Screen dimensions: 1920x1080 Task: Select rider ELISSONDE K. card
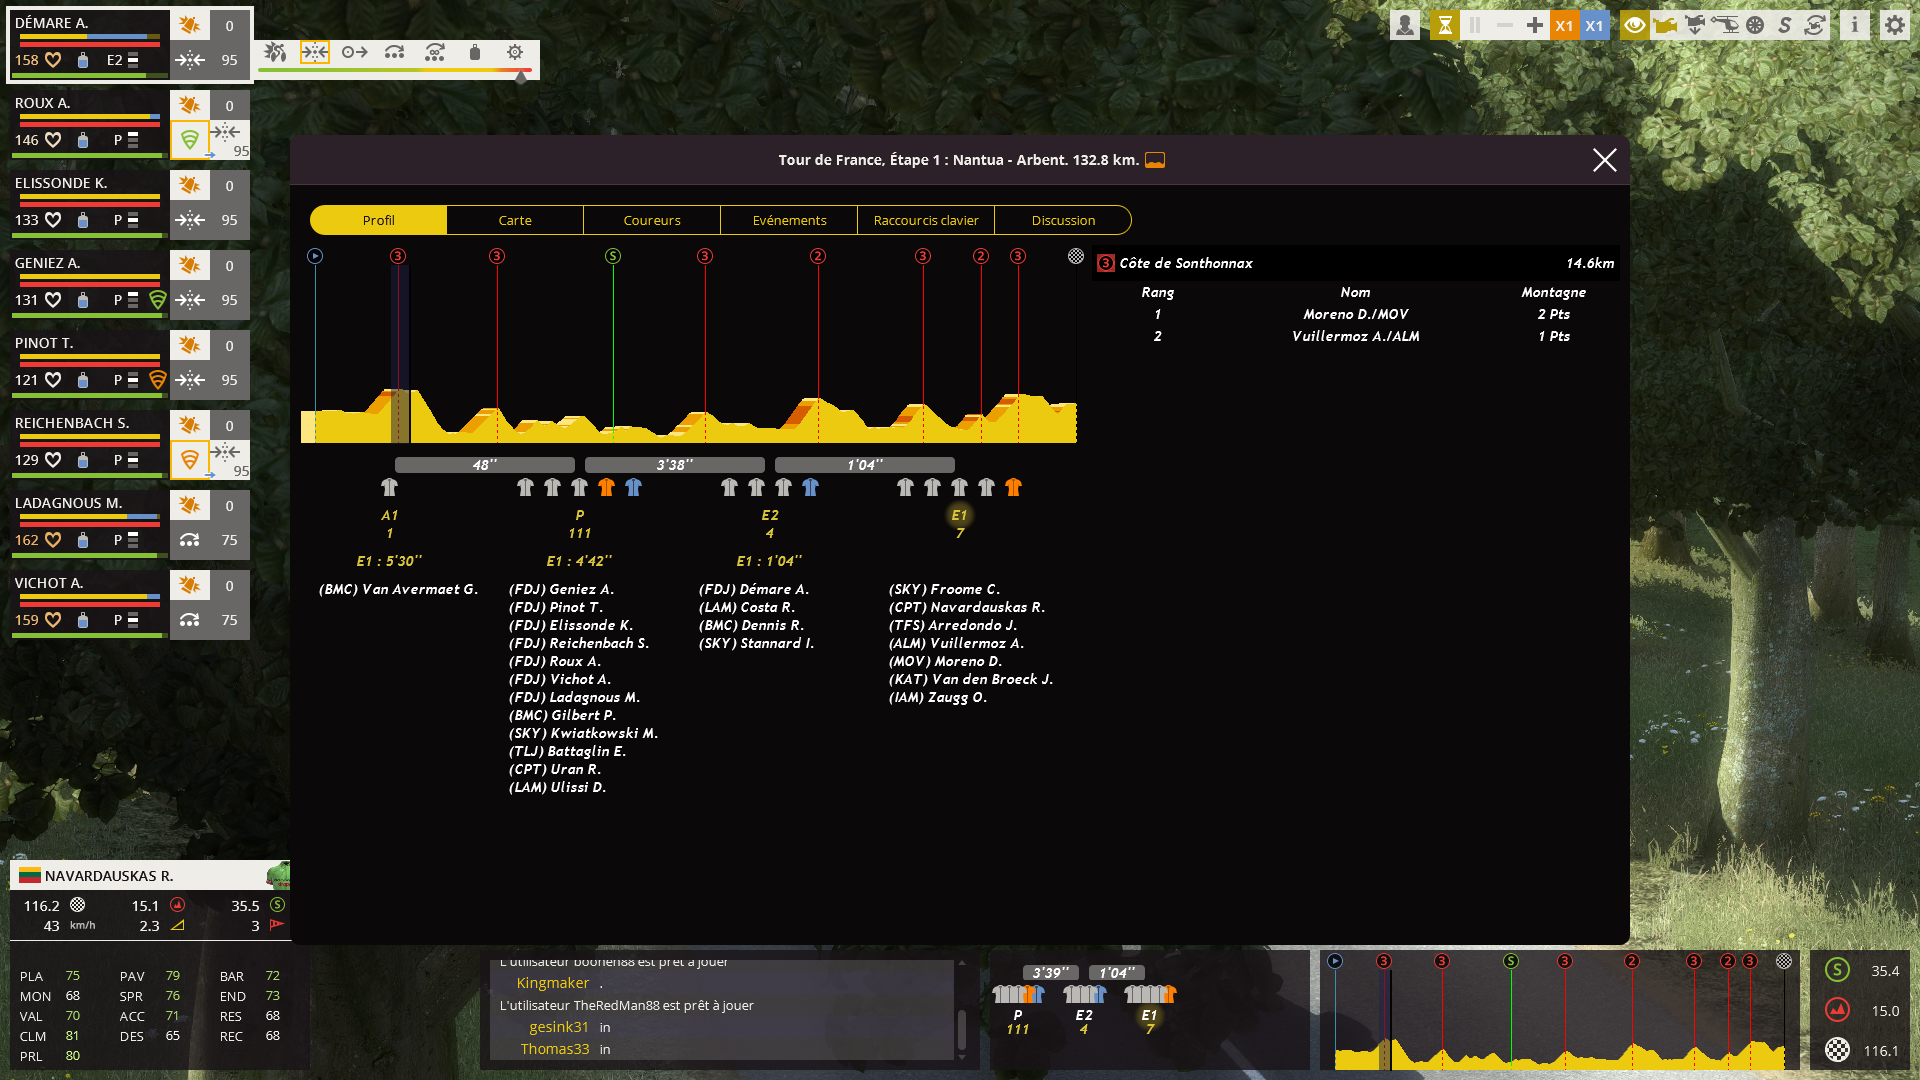tap(88, 205)
